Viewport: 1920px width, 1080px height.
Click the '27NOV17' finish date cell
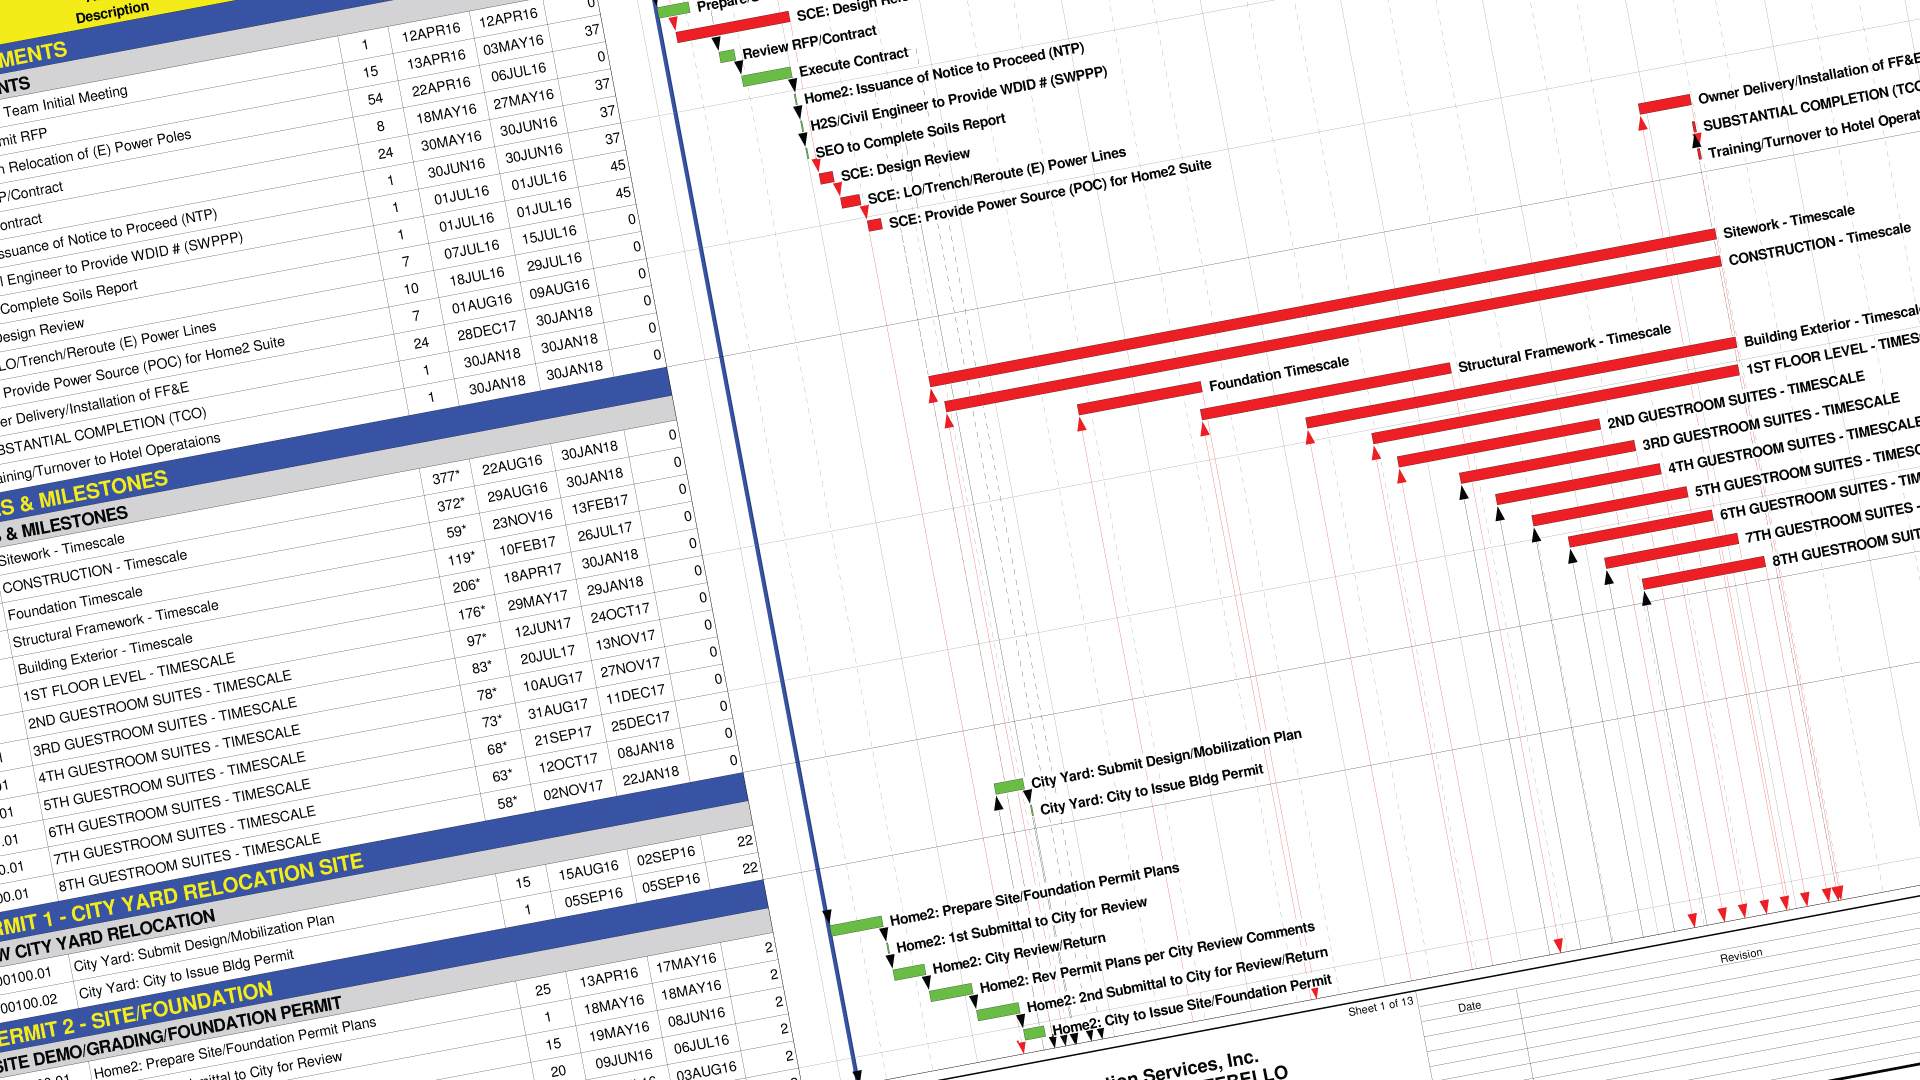tap(630, 668)
